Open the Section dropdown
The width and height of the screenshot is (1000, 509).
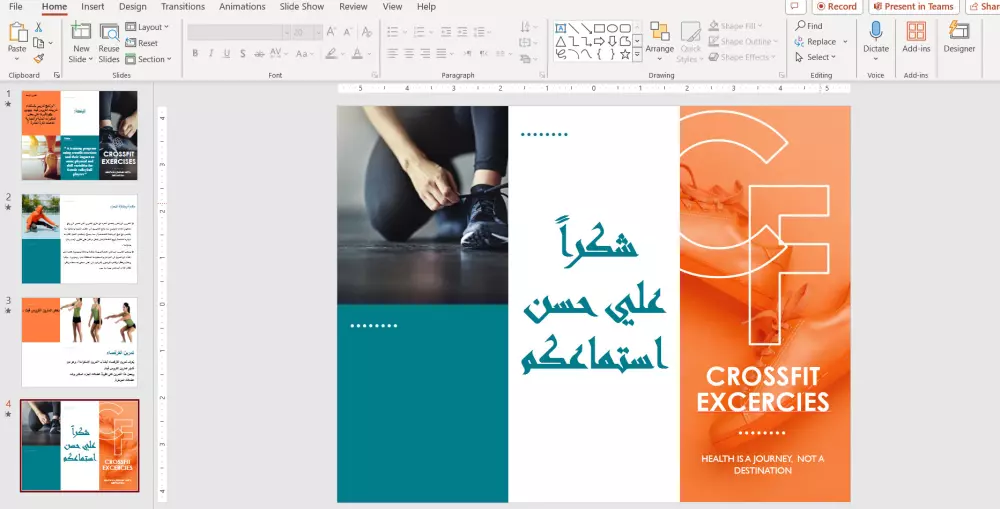pyautogui.click(x=149, y=59)
